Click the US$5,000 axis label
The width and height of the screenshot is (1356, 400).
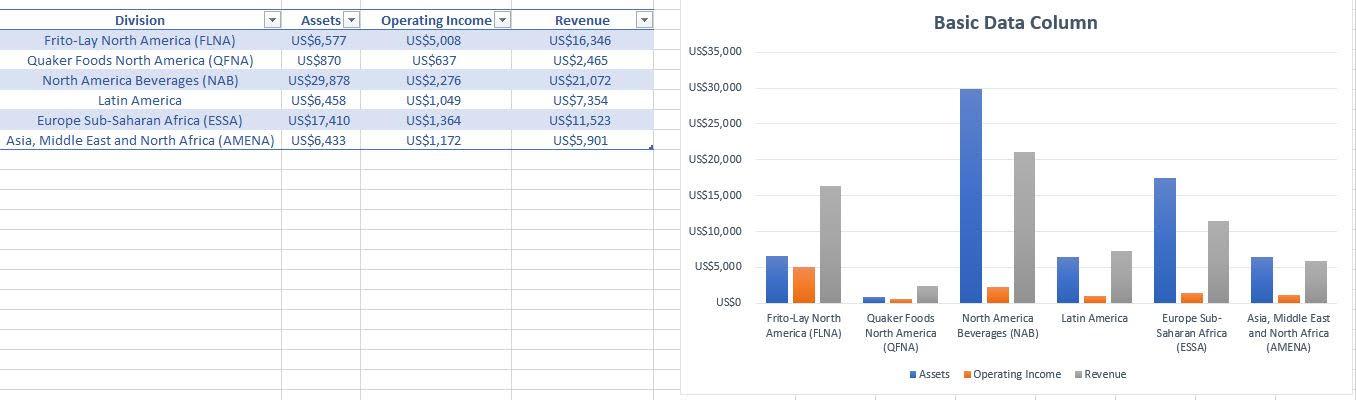tap(719, 266)
